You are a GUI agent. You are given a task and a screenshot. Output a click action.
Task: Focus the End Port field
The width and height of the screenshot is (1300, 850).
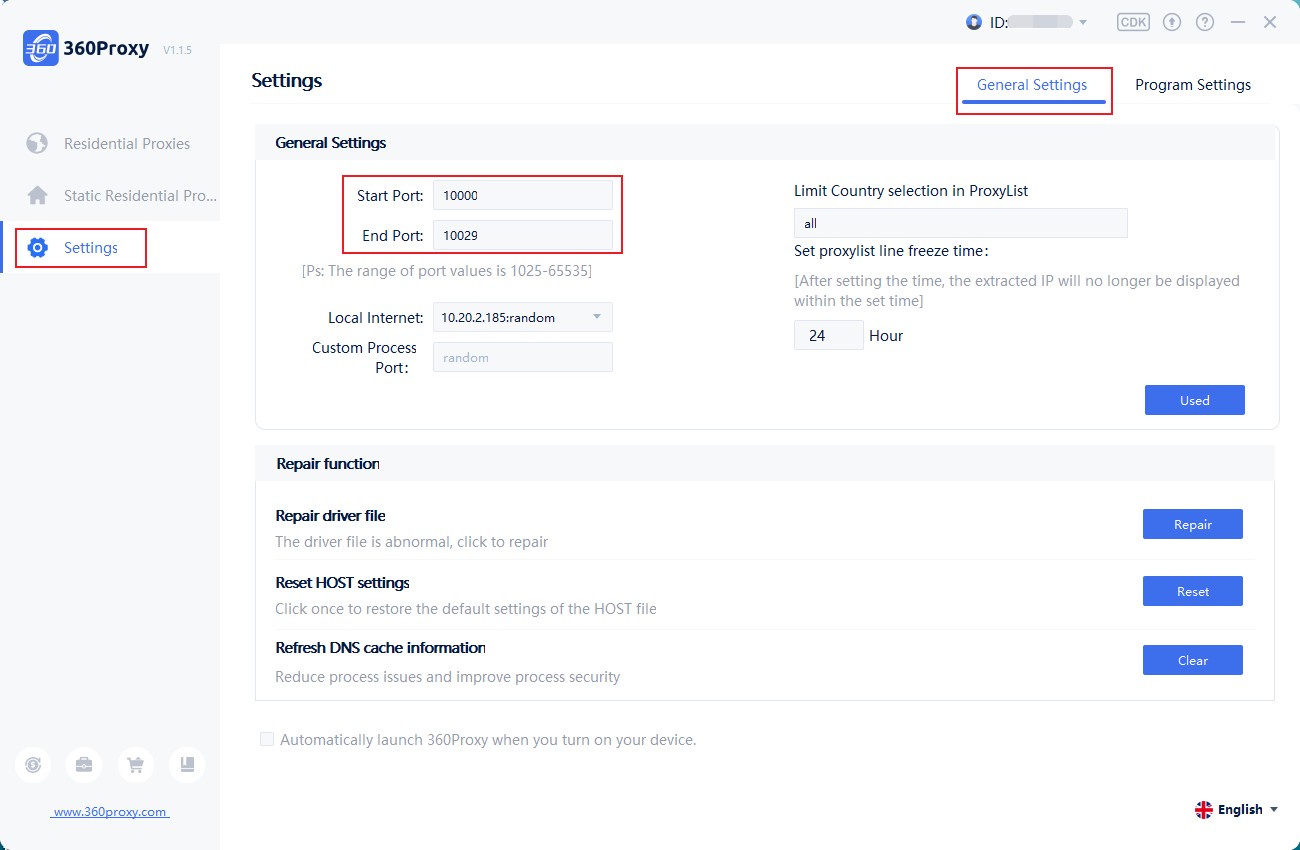click(523, 235)
